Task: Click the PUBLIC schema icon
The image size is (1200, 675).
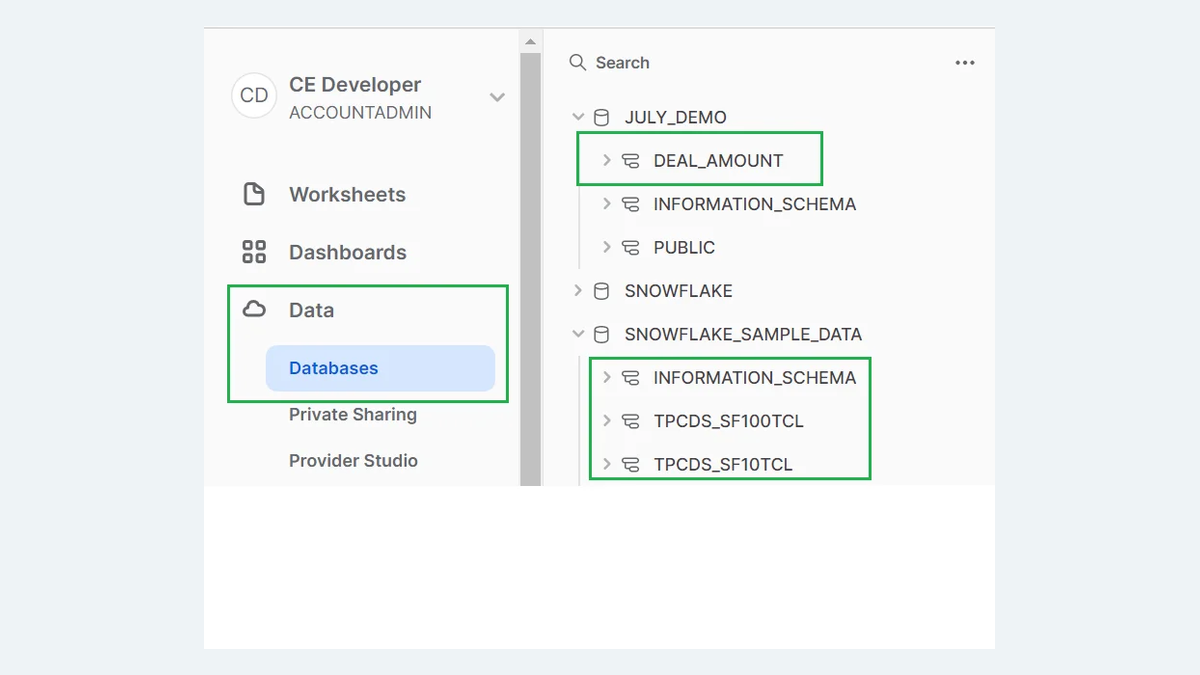Action: pyautogui.click(x=630, y=247)
